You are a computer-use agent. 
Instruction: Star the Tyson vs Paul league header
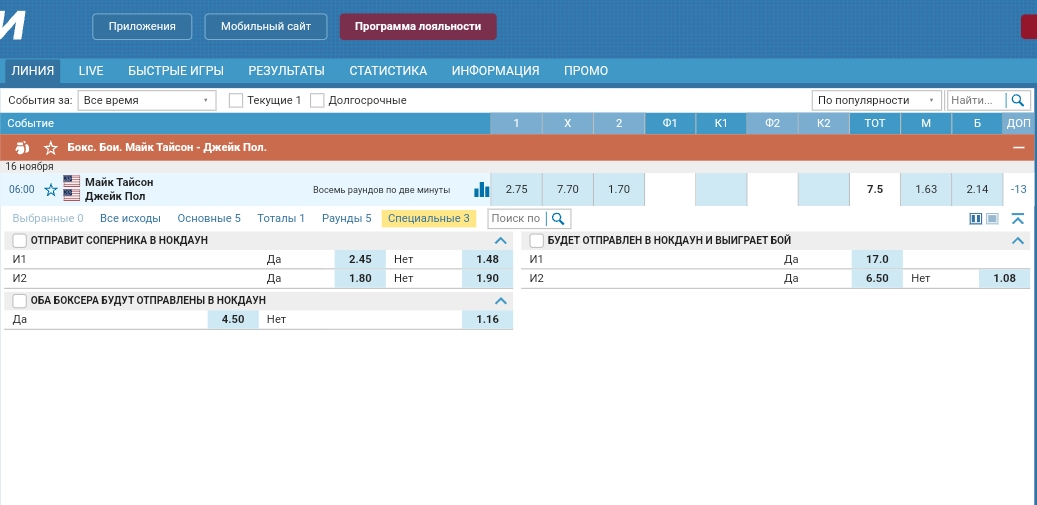click(x=50, y=147)
